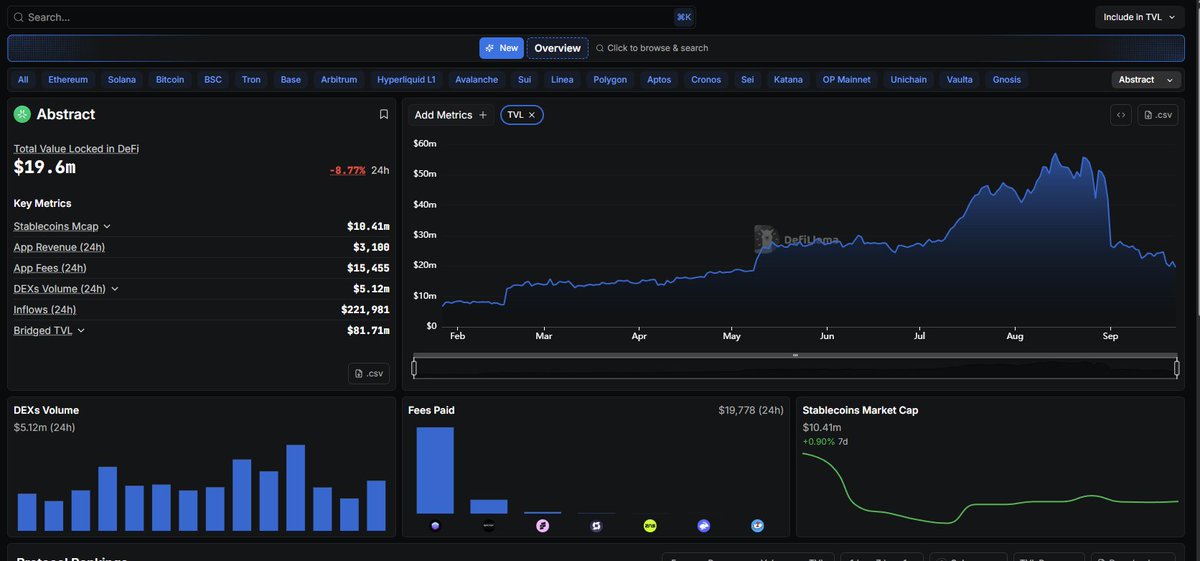
Task: Open the Sei chain tab
Action: point(747,80)
